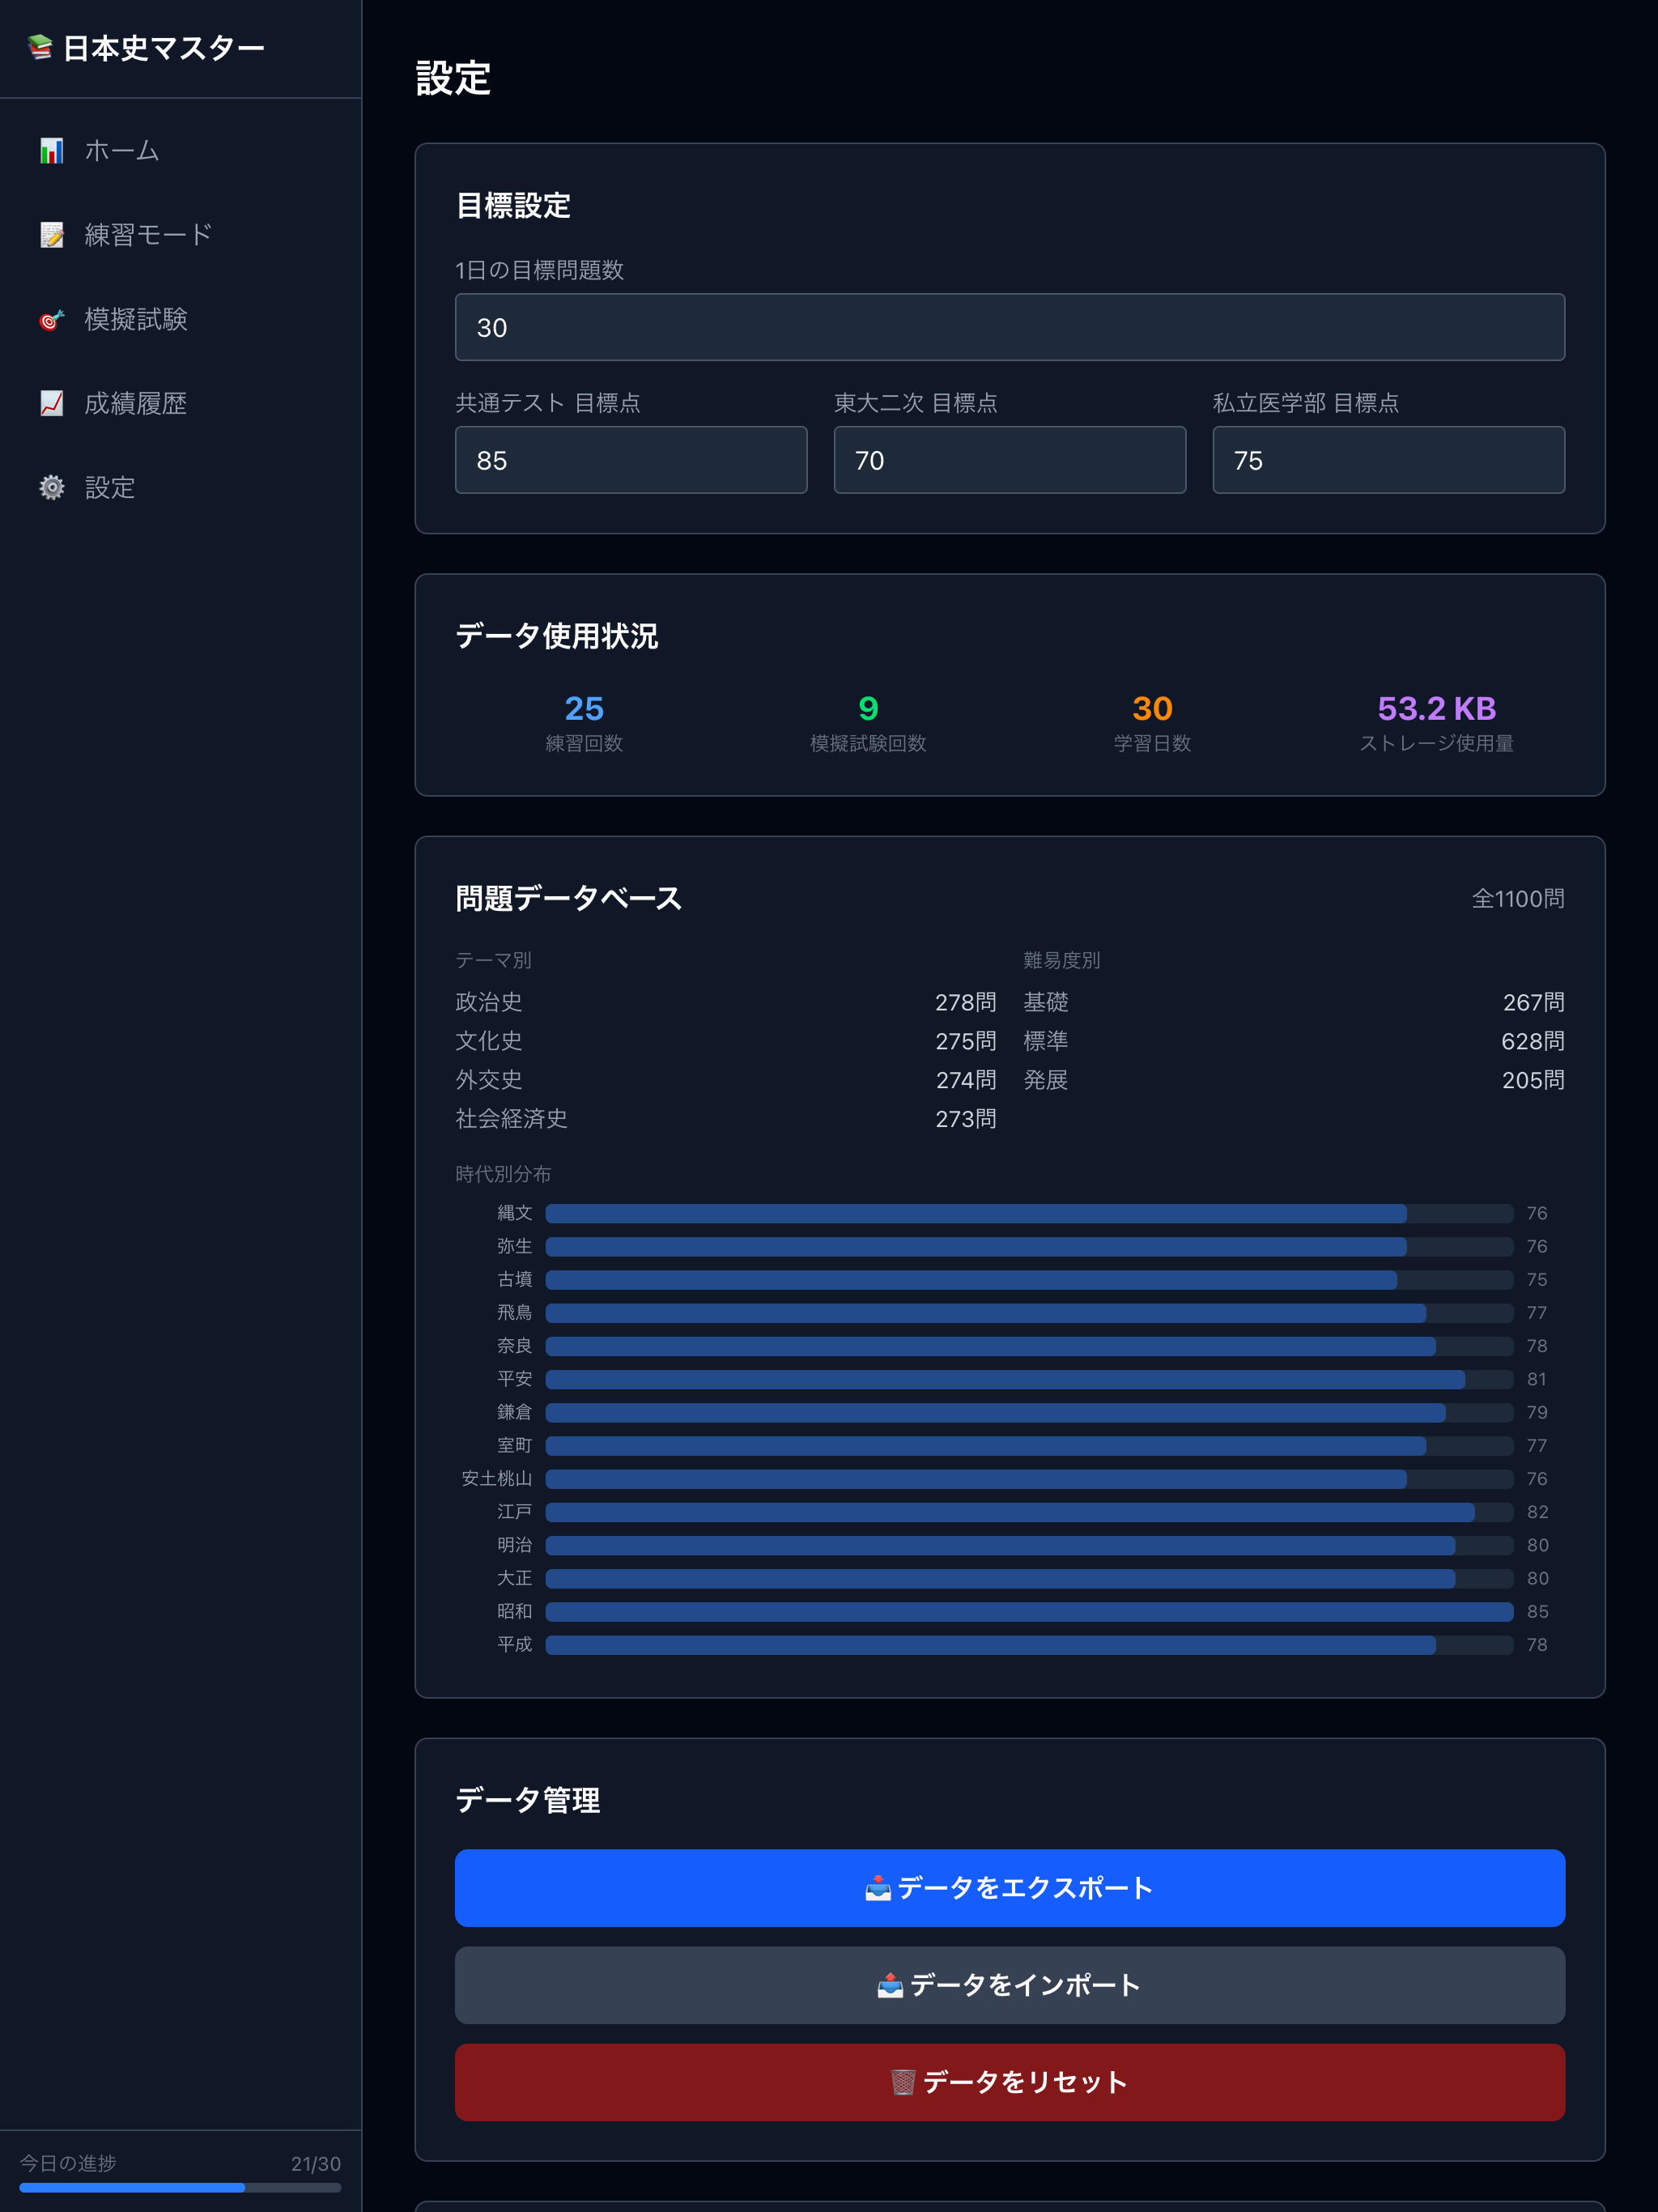Click the 縄文 era distribution bar
Image resolution: width=1658 pixels, height=2212 pixels.
1029,1214
